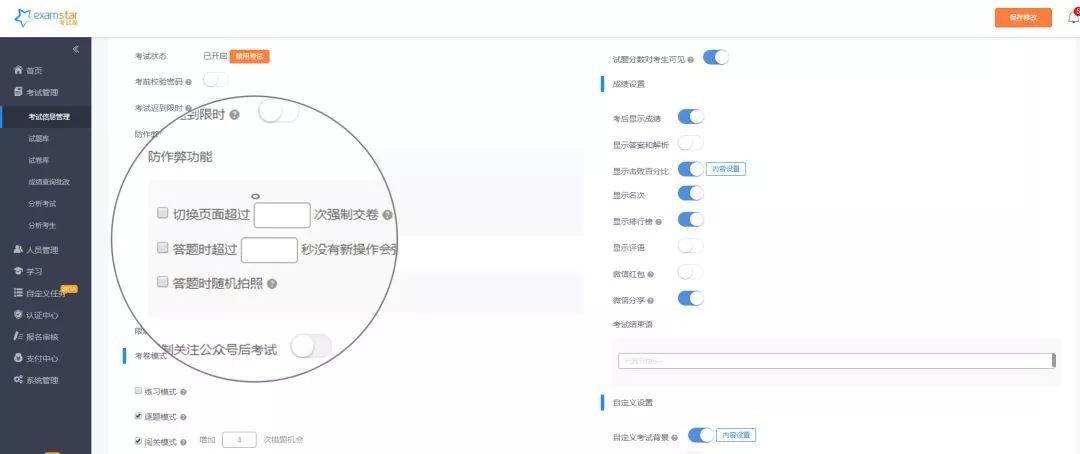The width and height of the screenshot is (1080, 454).
Task: Click the 报名审核 sidebar icon
Action: pos(19,336)
